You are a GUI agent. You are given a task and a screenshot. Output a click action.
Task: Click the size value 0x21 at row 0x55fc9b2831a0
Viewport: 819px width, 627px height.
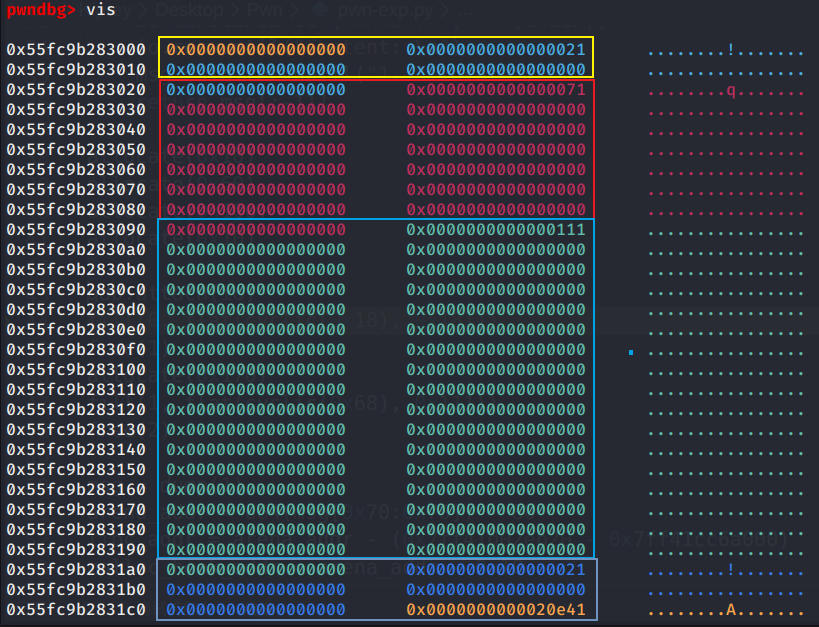[x=495, y=569]
